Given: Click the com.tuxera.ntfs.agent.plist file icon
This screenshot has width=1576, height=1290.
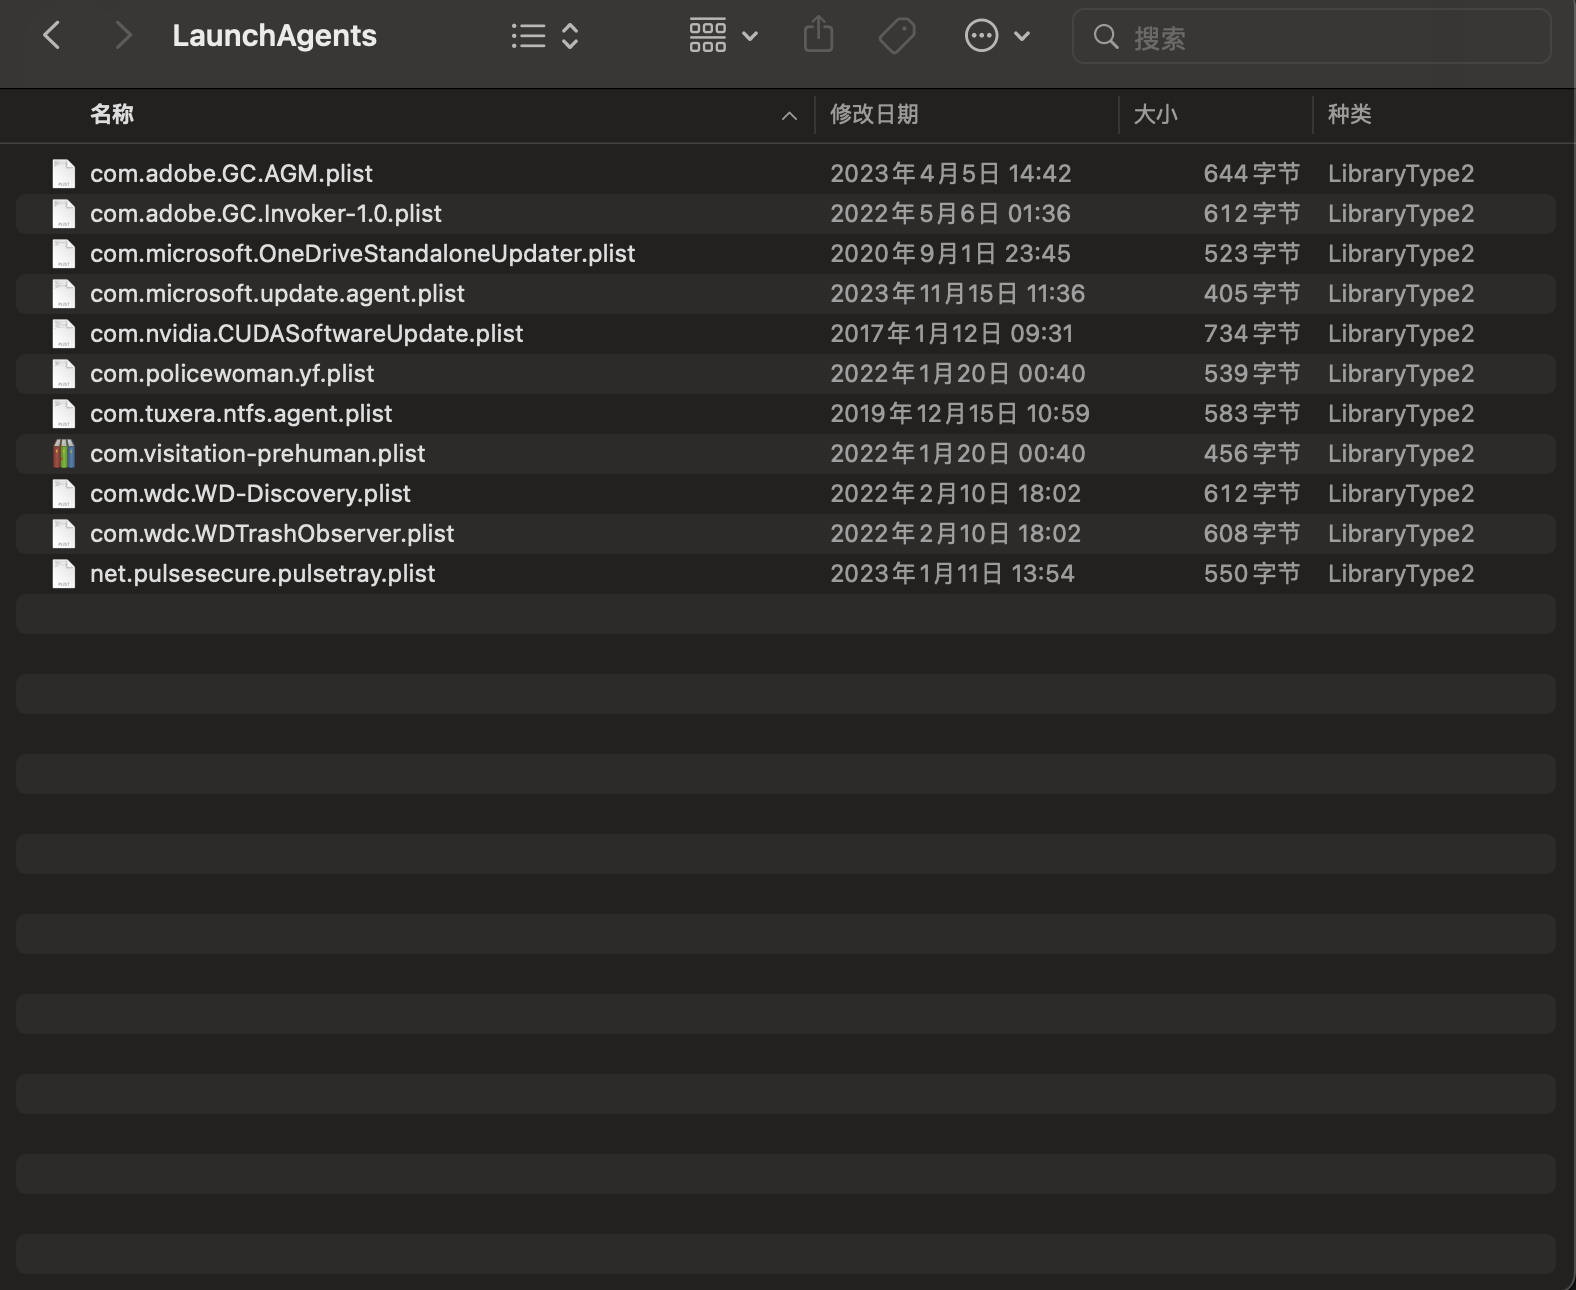Looking at the screenshot, I should click(x=64, y=414).
